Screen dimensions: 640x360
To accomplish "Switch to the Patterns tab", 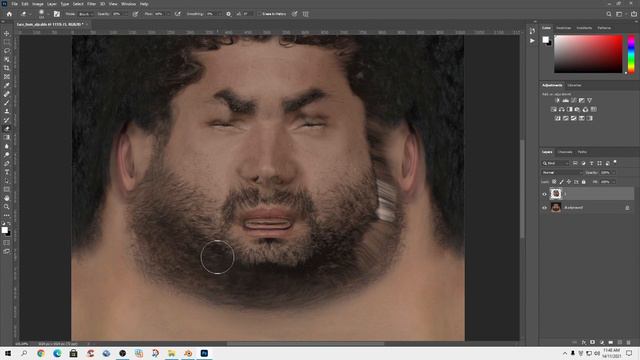I will pyautogui.click(x=604, y=28).
